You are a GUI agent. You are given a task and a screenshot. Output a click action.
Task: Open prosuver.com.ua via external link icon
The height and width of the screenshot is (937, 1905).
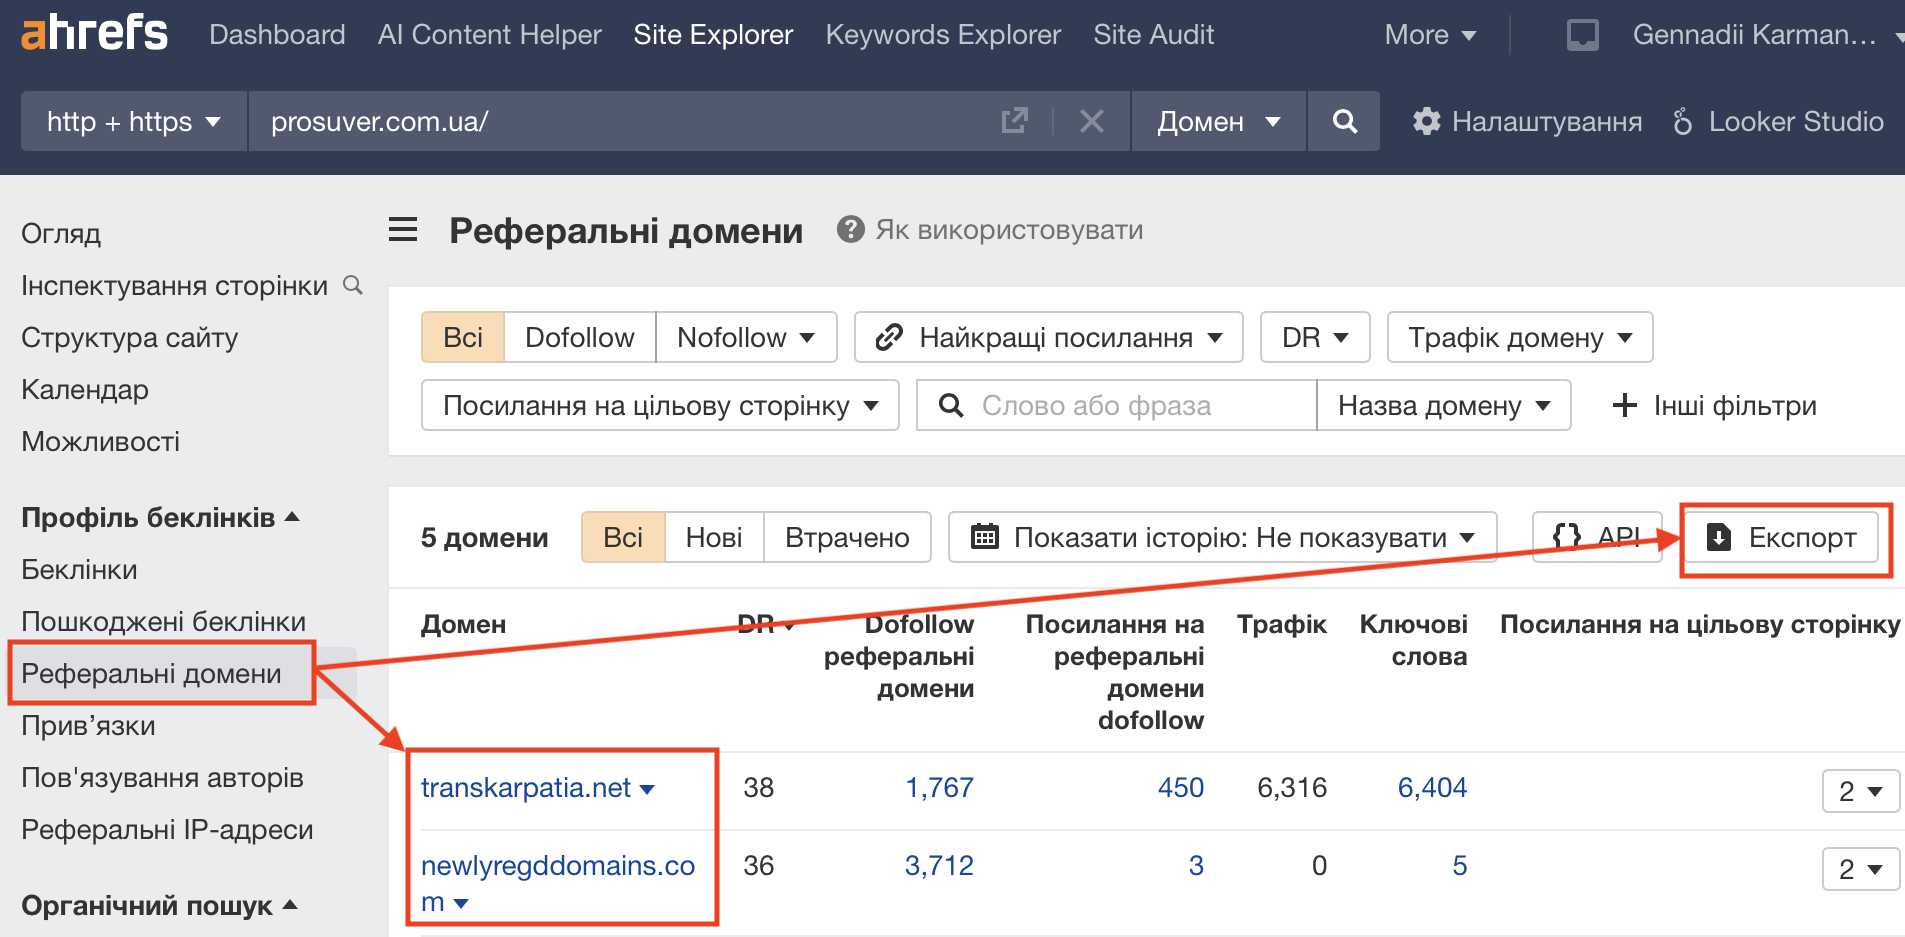1014,120
